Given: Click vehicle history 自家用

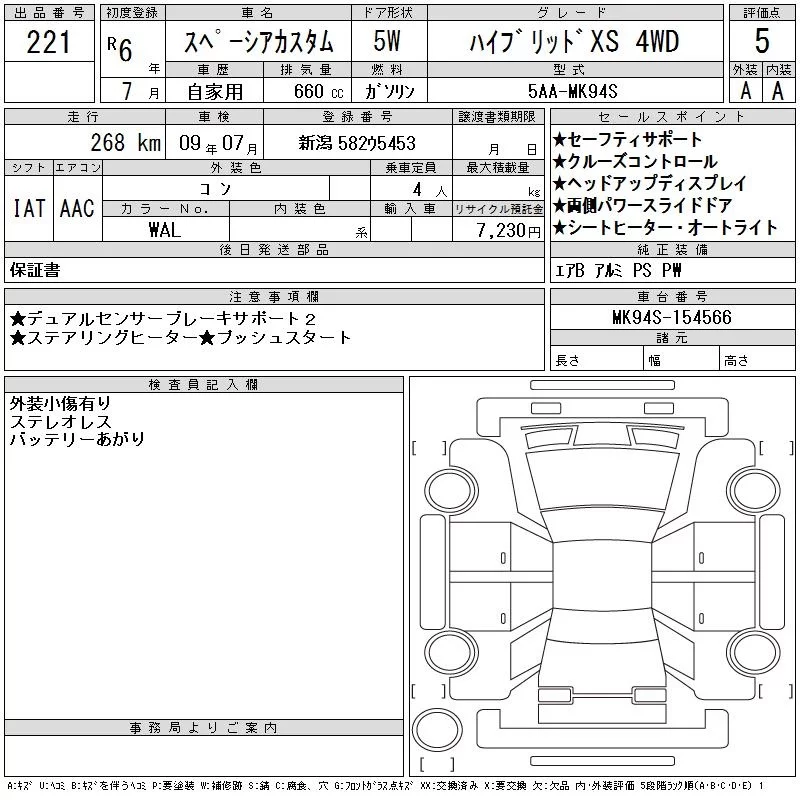Looking at the screenshot, I should pyautogui.click(x=215, y=92).
